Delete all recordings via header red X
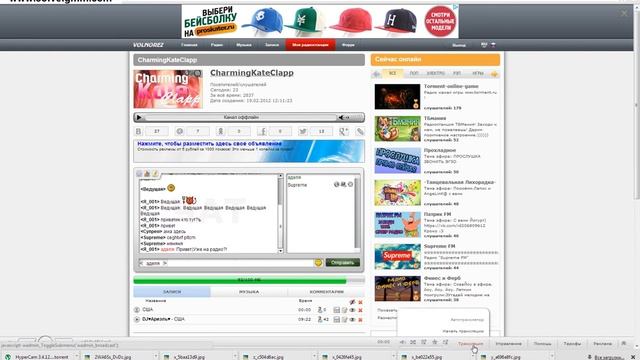Screen dimensions: 640x360 pyautogui.click(x=360, y=302)
